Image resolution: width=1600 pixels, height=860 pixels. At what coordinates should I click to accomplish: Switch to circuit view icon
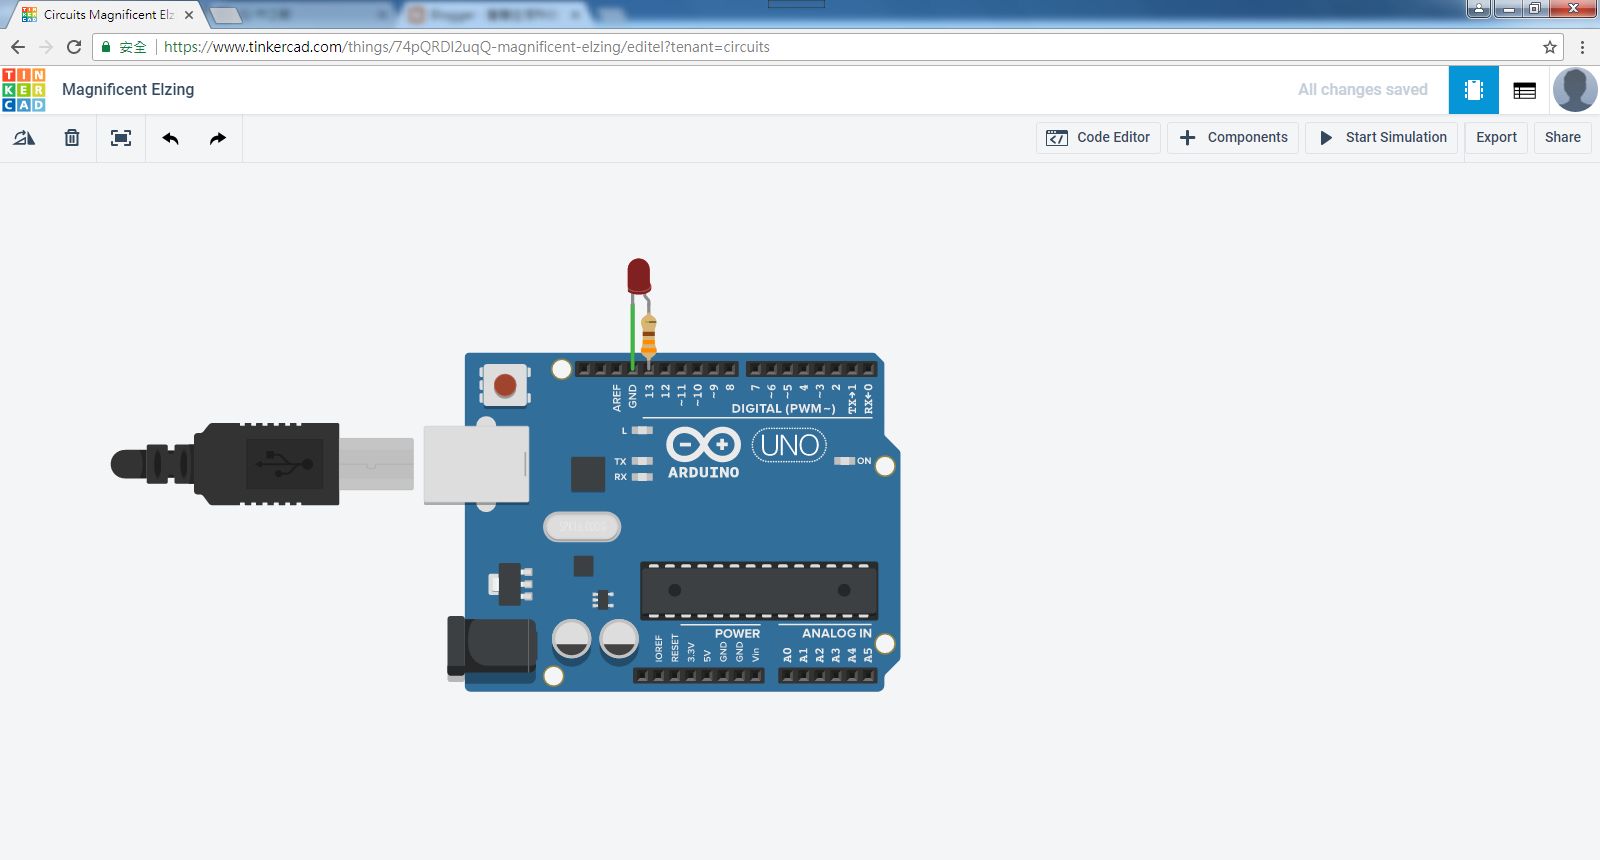(x=1474, y=90)
